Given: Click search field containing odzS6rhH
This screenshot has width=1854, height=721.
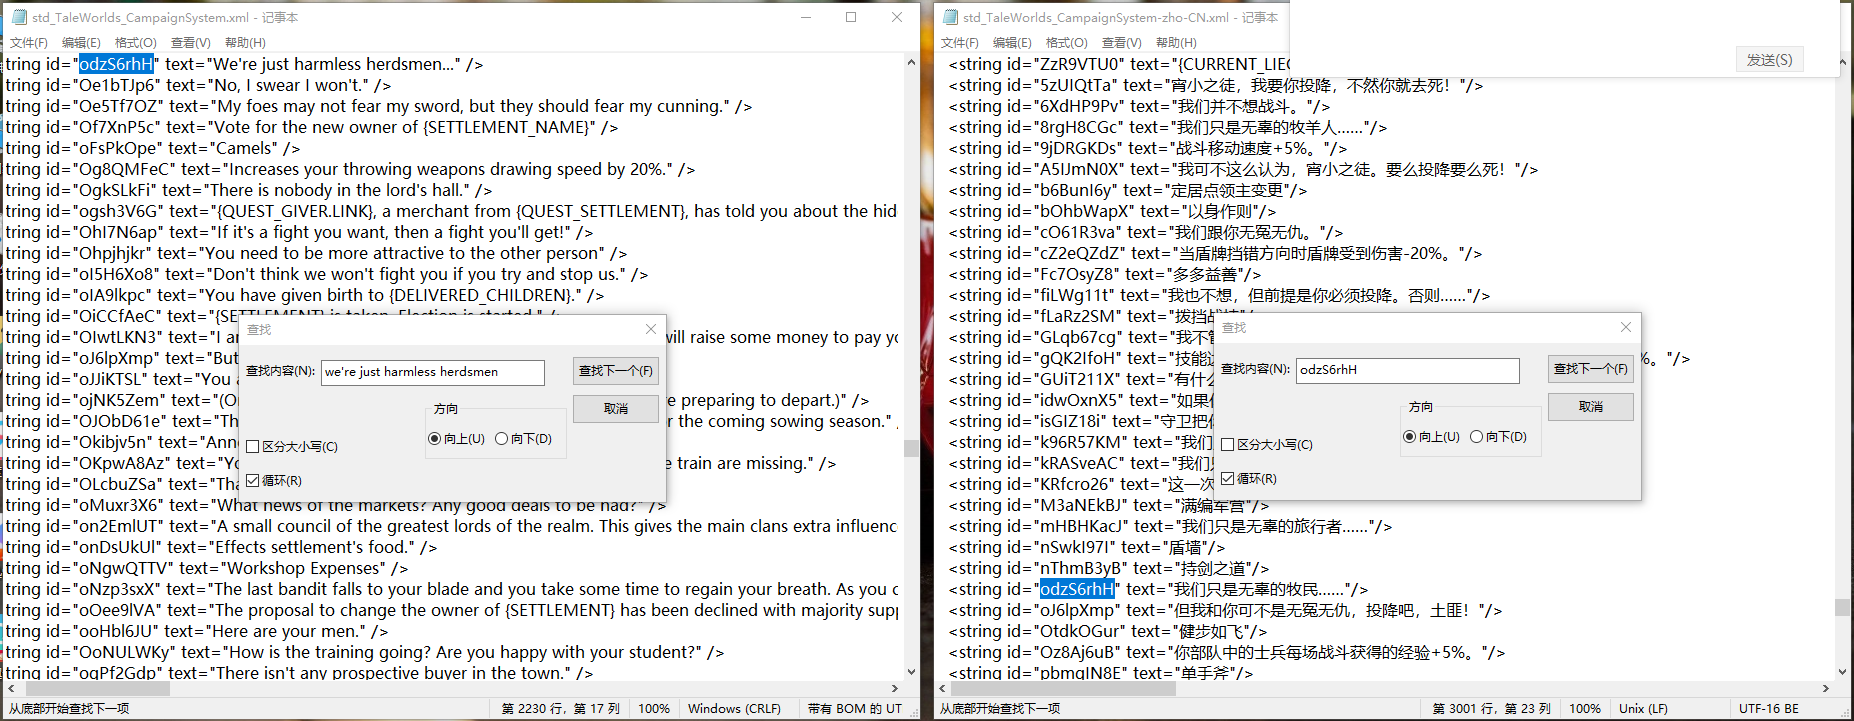Looking at the screenshot, I should pos(1408,370).
